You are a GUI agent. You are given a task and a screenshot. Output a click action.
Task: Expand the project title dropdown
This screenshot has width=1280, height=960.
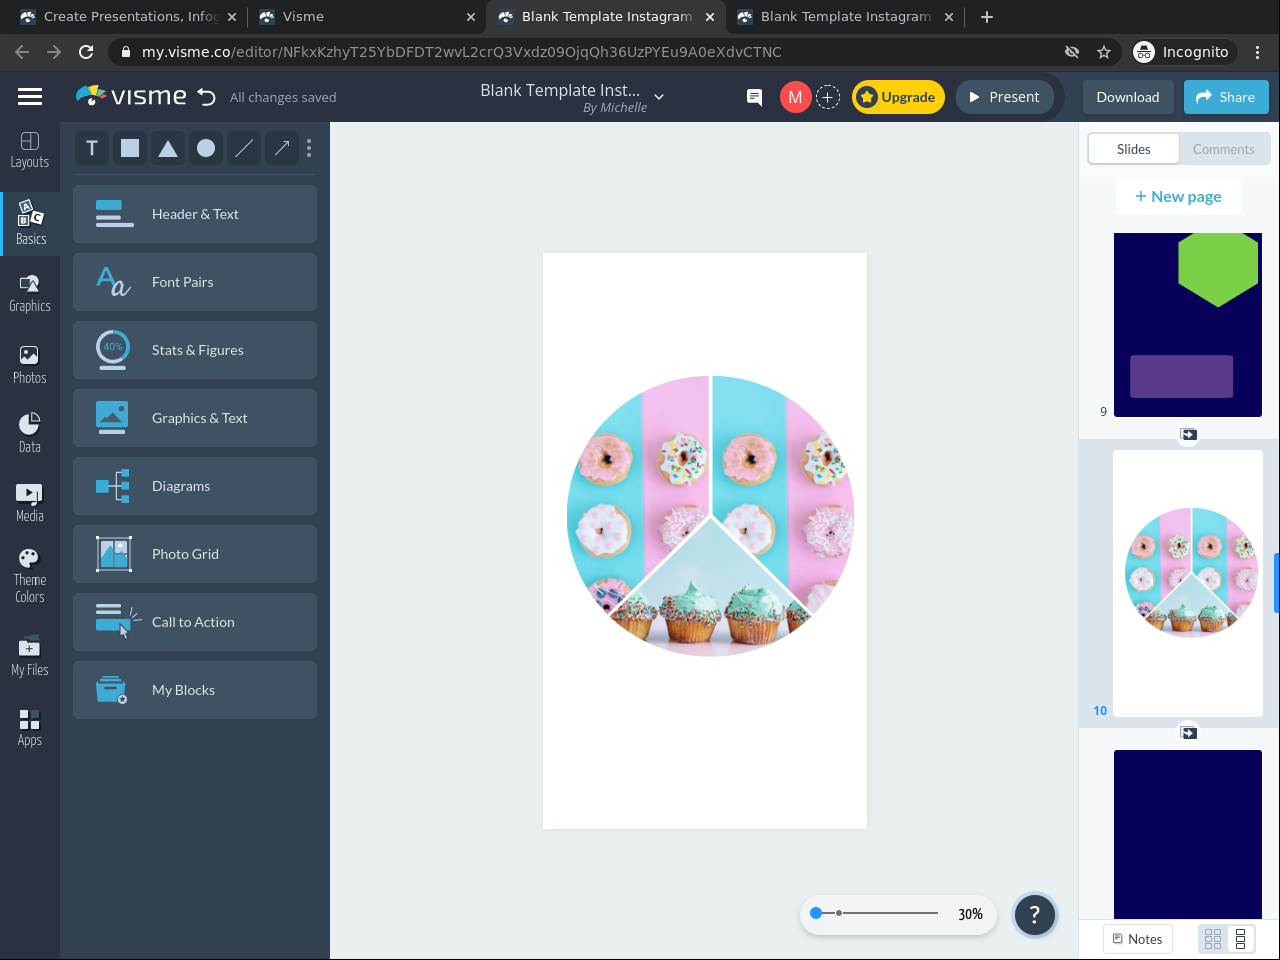pos(659,97)
